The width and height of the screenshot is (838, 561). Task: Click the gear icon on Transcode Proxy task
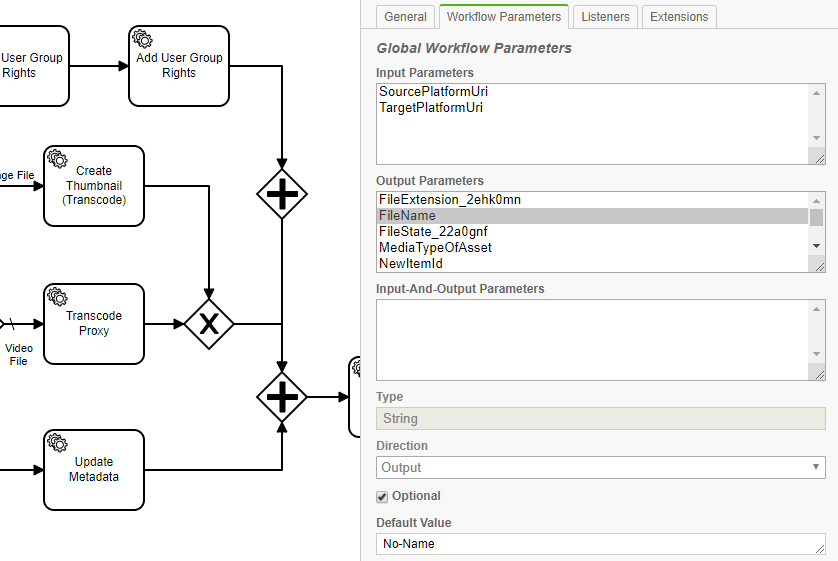(58, 297)
